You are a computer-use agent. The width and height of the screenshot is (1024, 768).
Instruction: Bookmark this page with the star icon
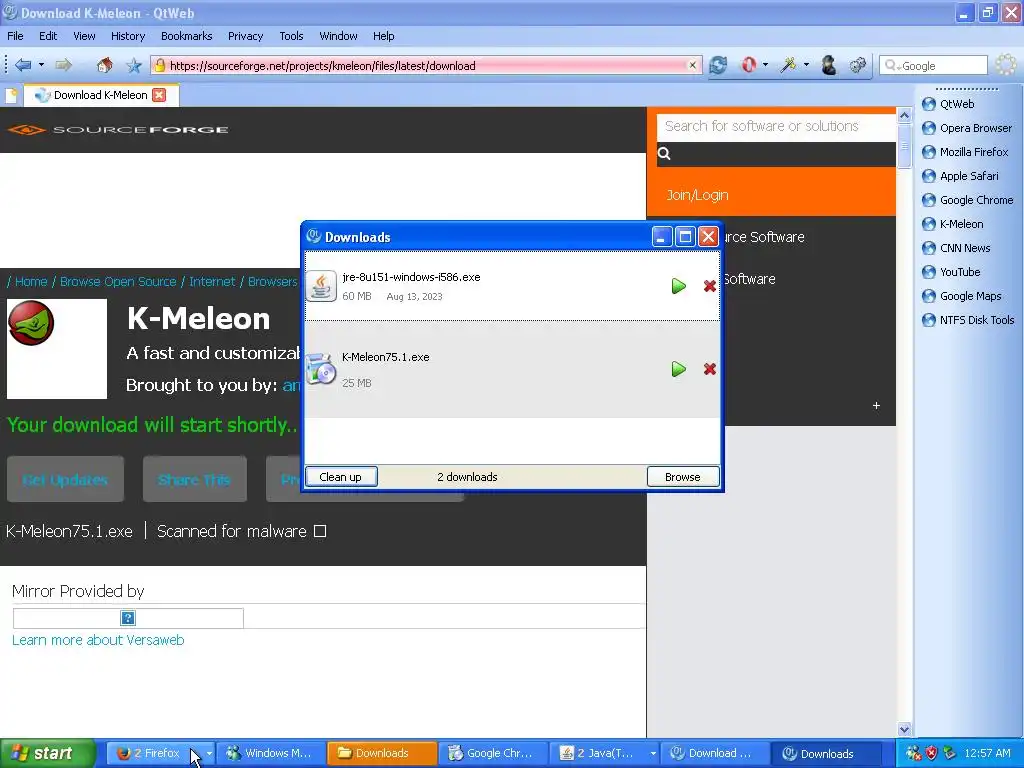click(x=134, y=65)
